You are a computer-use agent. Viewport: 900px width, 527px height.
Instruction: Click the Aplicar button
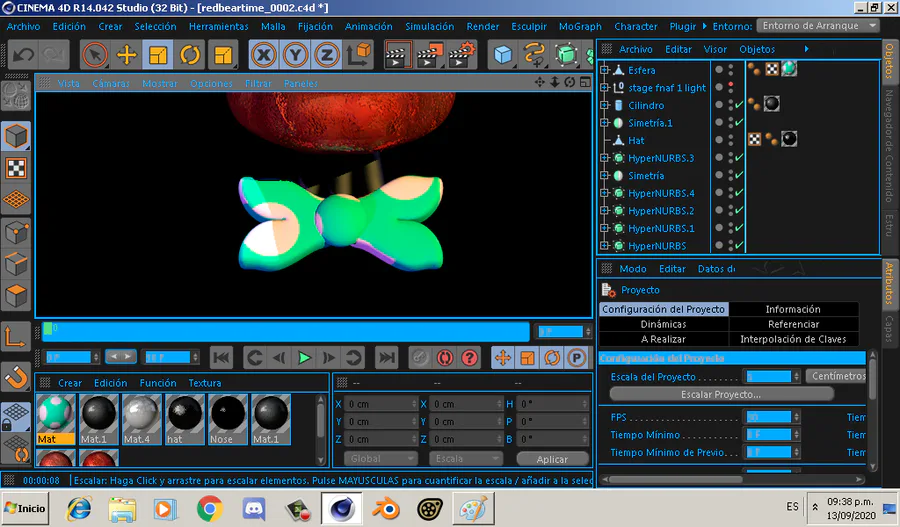[552, 459]
